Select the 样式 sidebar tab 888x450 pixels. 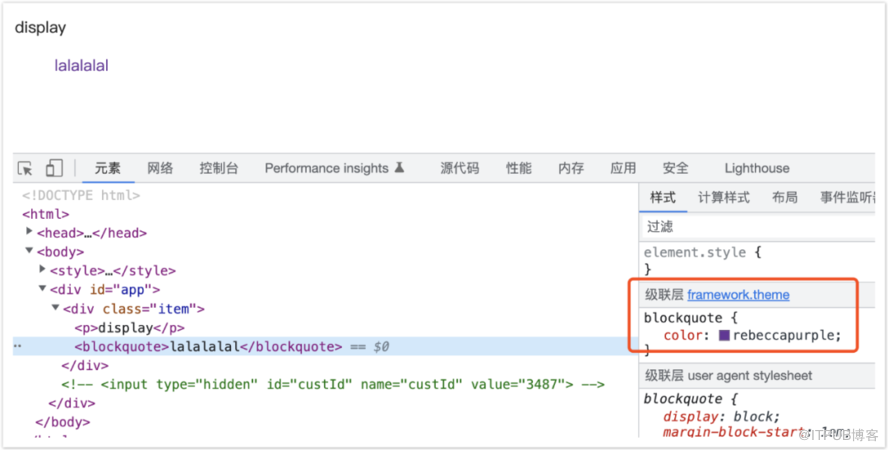pyautogui.click(x=663, y=198)
